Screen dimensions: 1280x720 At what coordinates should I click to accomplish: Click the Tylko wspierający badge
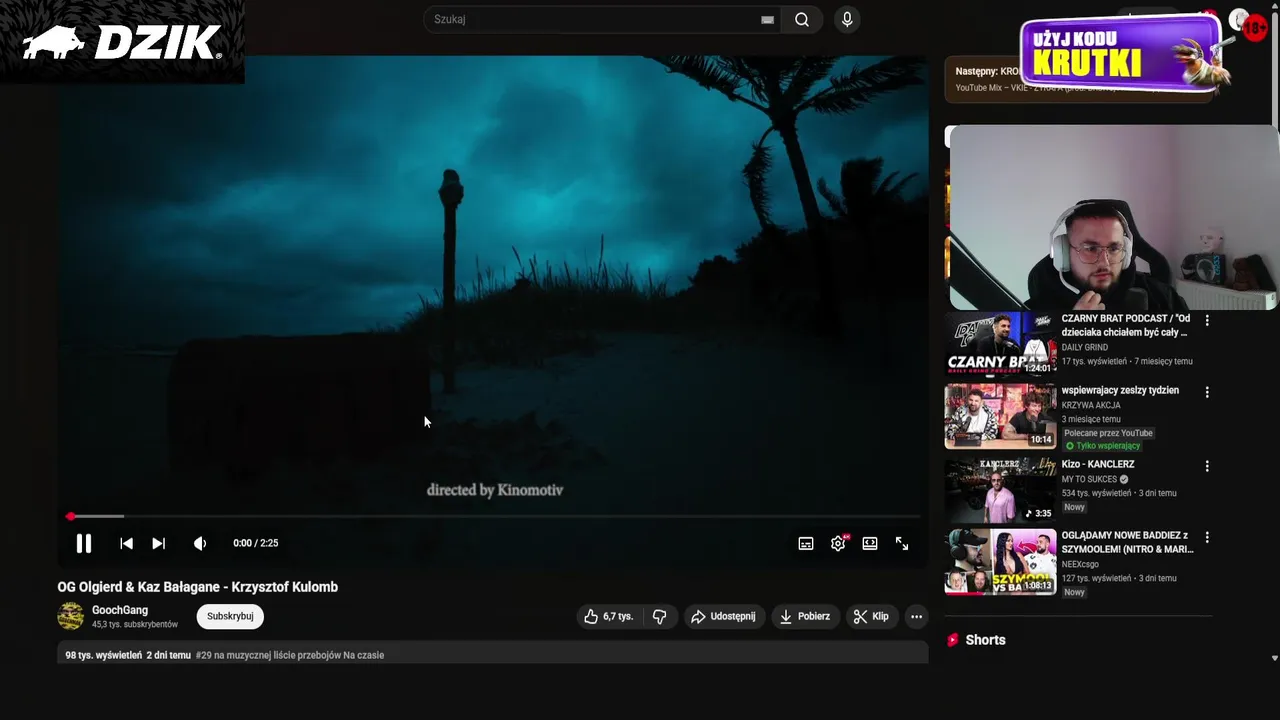pyautogui.click(x=1102, y=446)
